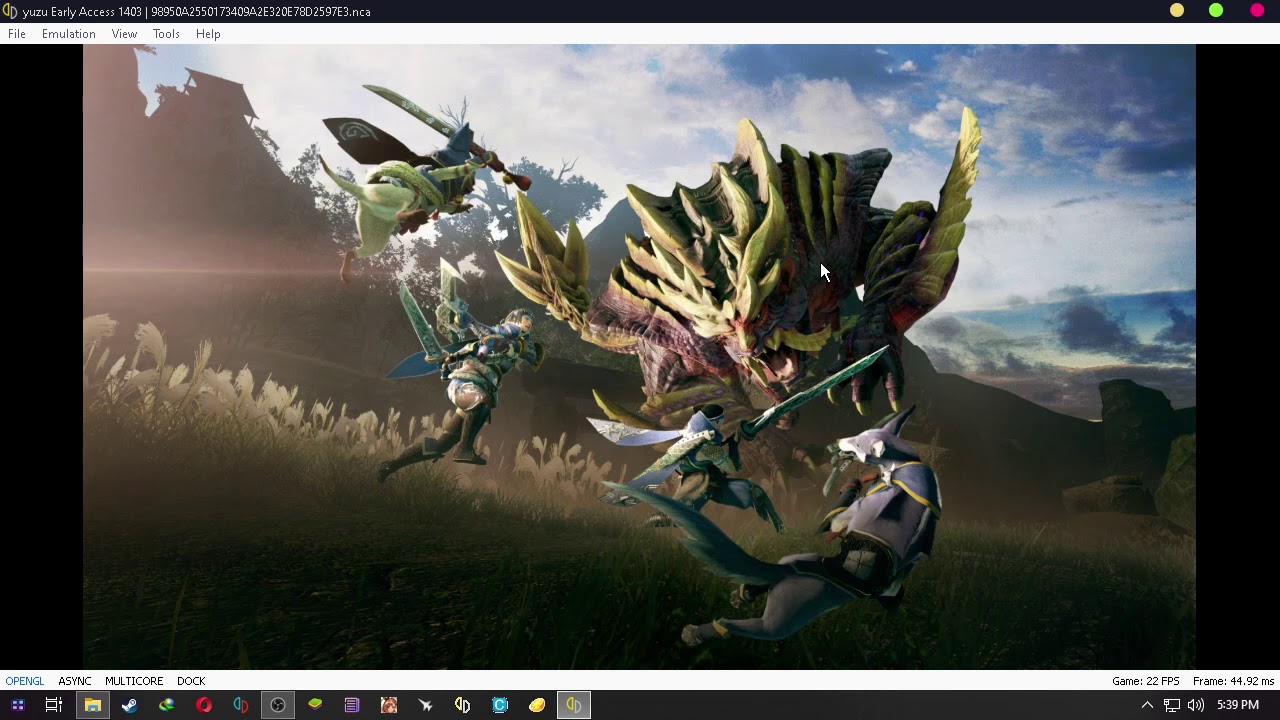Open File Explorer from the taskbar

92,705
